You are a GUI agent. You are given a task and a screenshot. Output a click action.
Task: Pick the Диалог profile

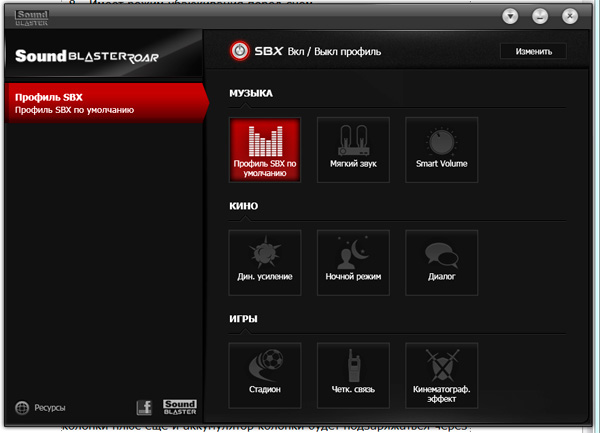[x=441, y=262]
